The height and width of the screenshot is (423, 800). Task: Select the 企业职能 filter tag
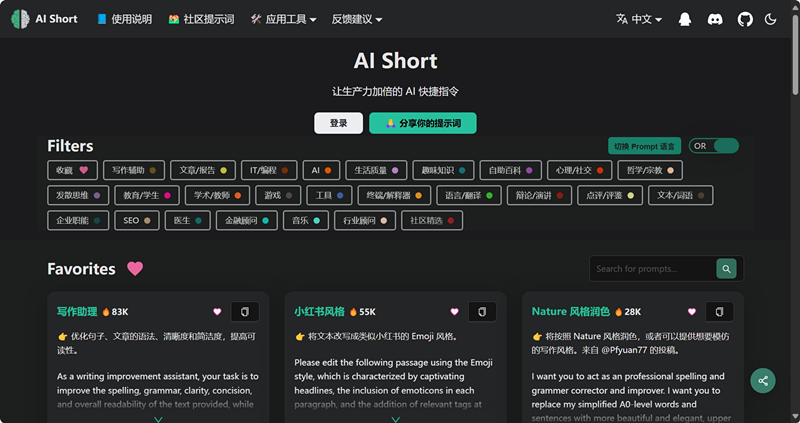[x=78, y=220]
